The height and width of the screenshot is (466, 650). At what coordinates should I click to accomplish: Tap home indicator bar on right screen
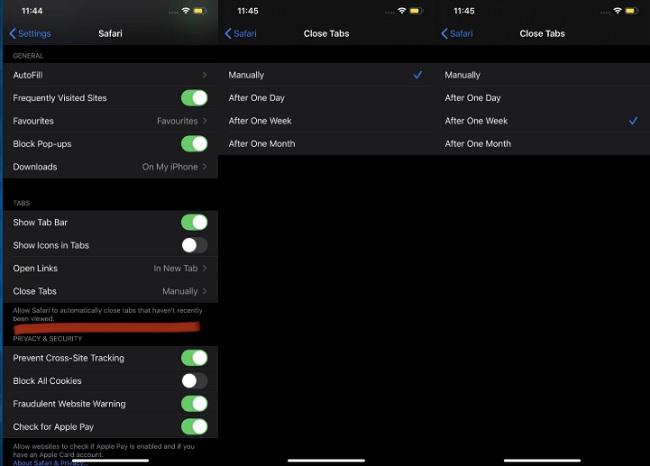click(542, 460)
